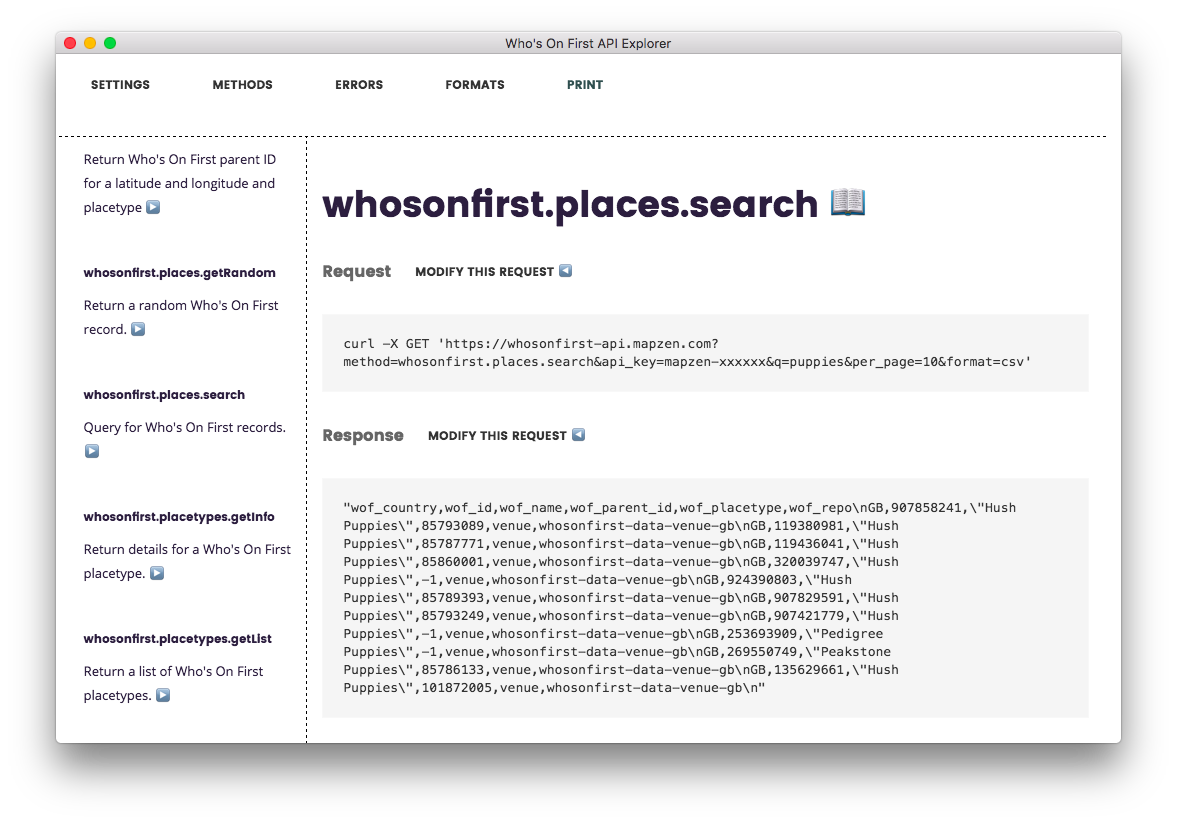Click the window title 'Who's On First API Explorer'
Image resolution: width=1177 pixels, height=823 pixels.
[x=588, y=44]
